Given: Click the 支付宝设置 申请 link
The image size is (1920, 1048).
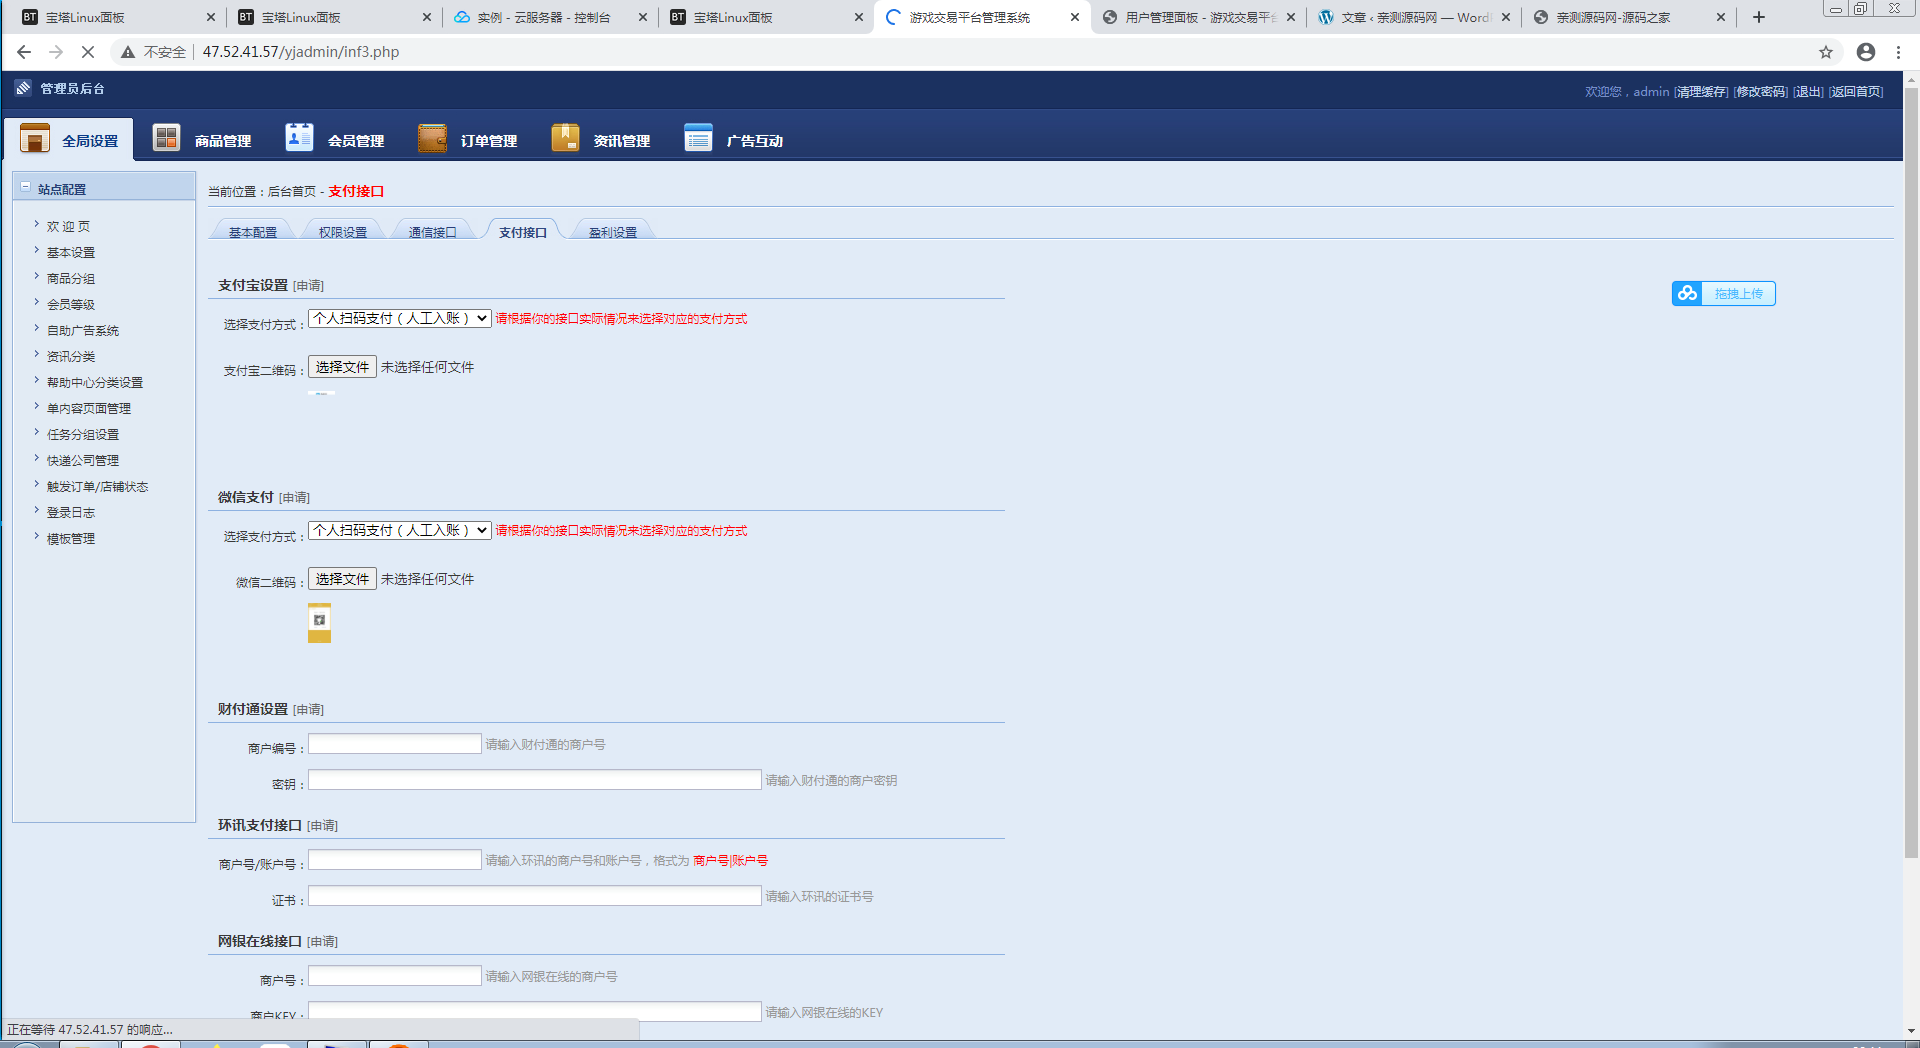Looking at the screenshot, I should point(308,286).
